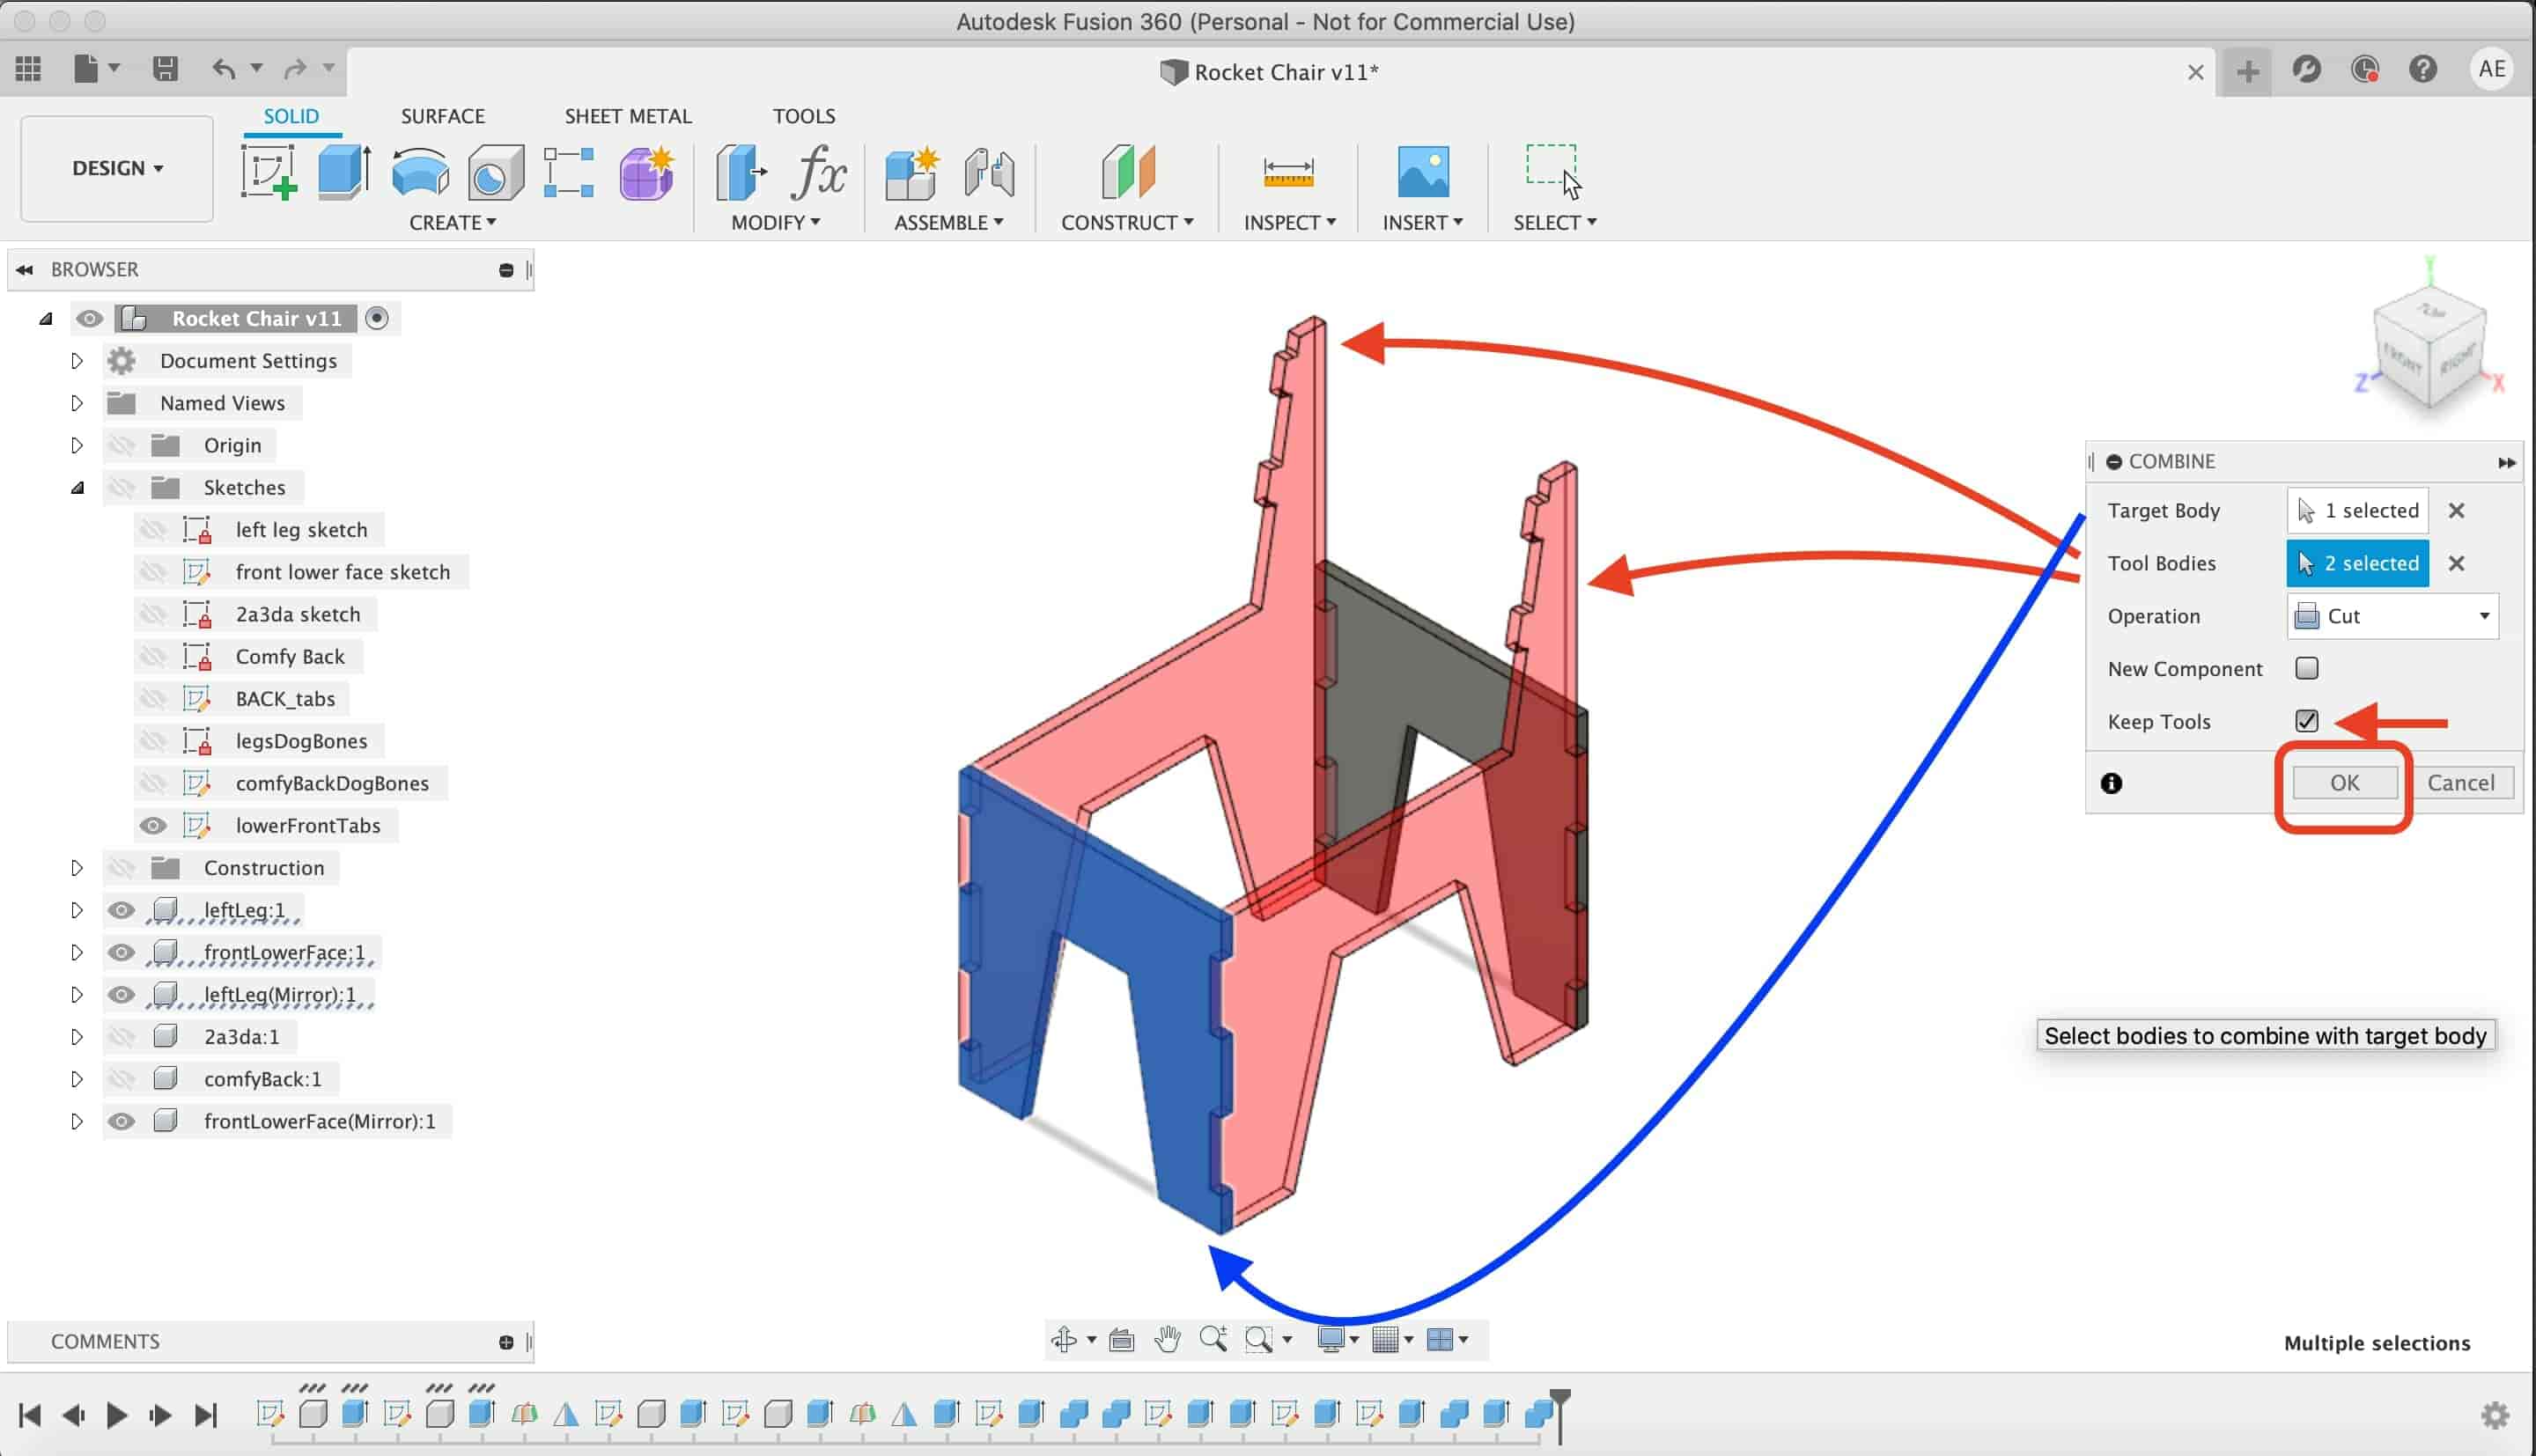Select the Hole tool

[x=496, y=172]
